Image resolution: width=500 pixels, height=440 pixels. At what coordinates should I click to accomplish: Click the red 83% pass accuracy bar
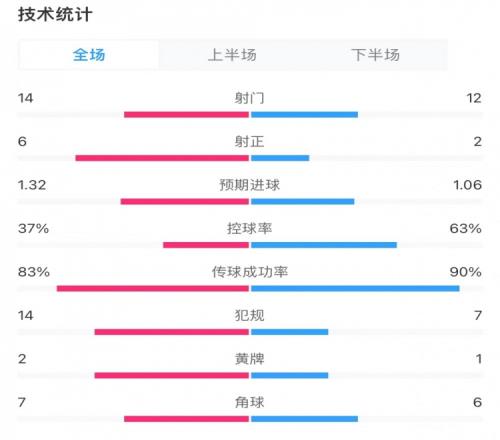[x=153, y=288]
